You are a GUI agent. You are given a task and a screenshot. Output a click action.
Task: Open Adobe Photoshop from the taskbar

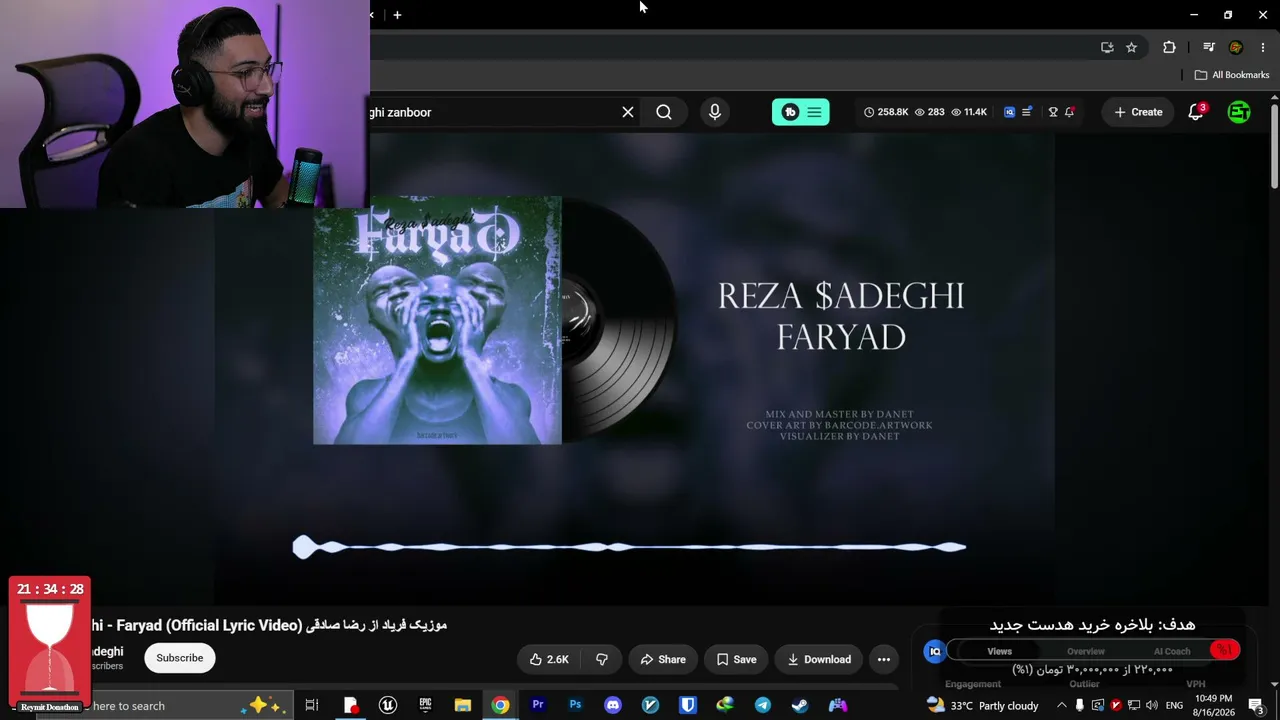(575, 705)
